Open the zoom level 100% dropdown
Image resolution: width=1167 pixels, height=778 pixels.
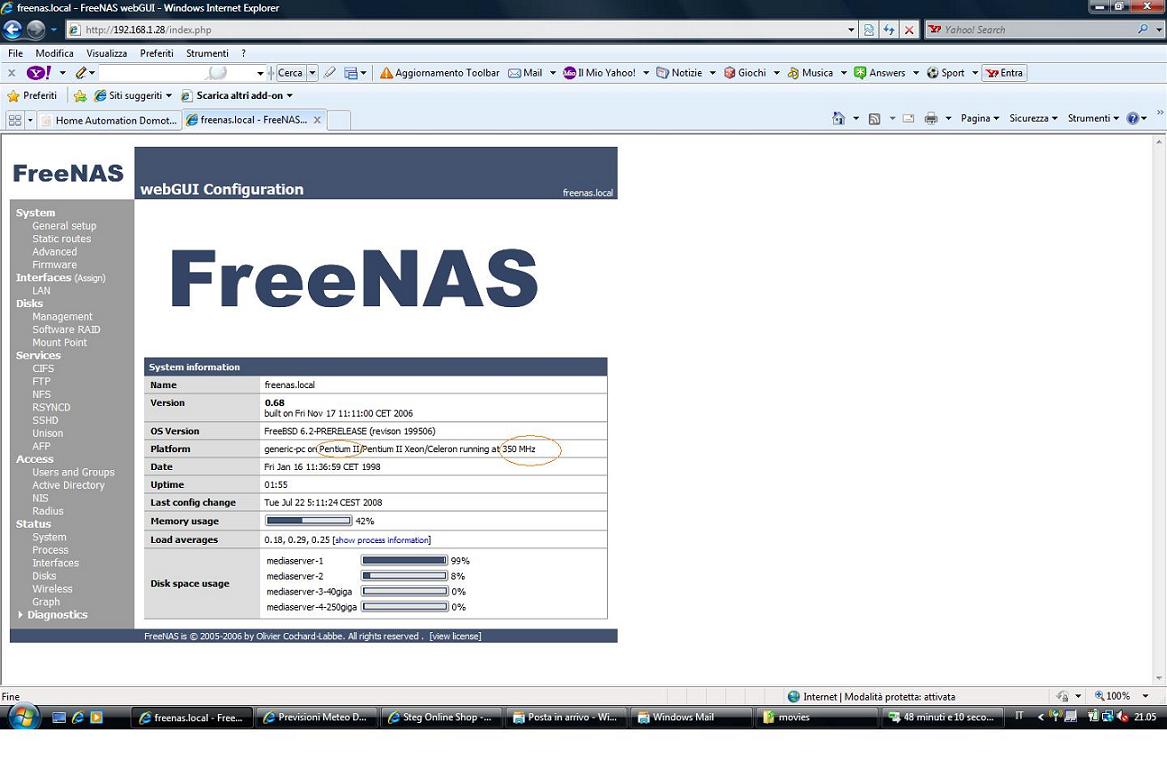click(x=1145, y=696)
